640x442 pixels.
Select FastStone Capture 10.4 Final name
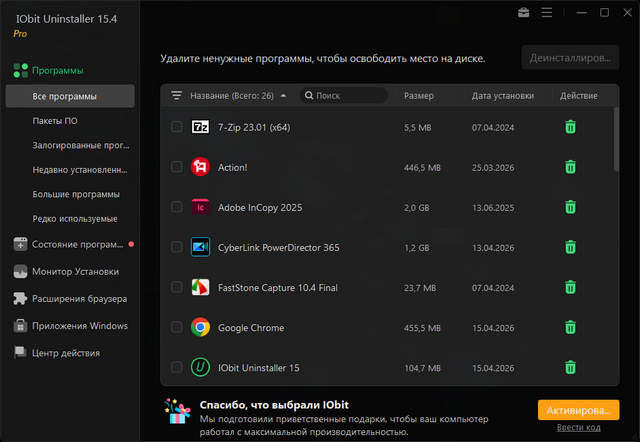(x=278, y=288)
